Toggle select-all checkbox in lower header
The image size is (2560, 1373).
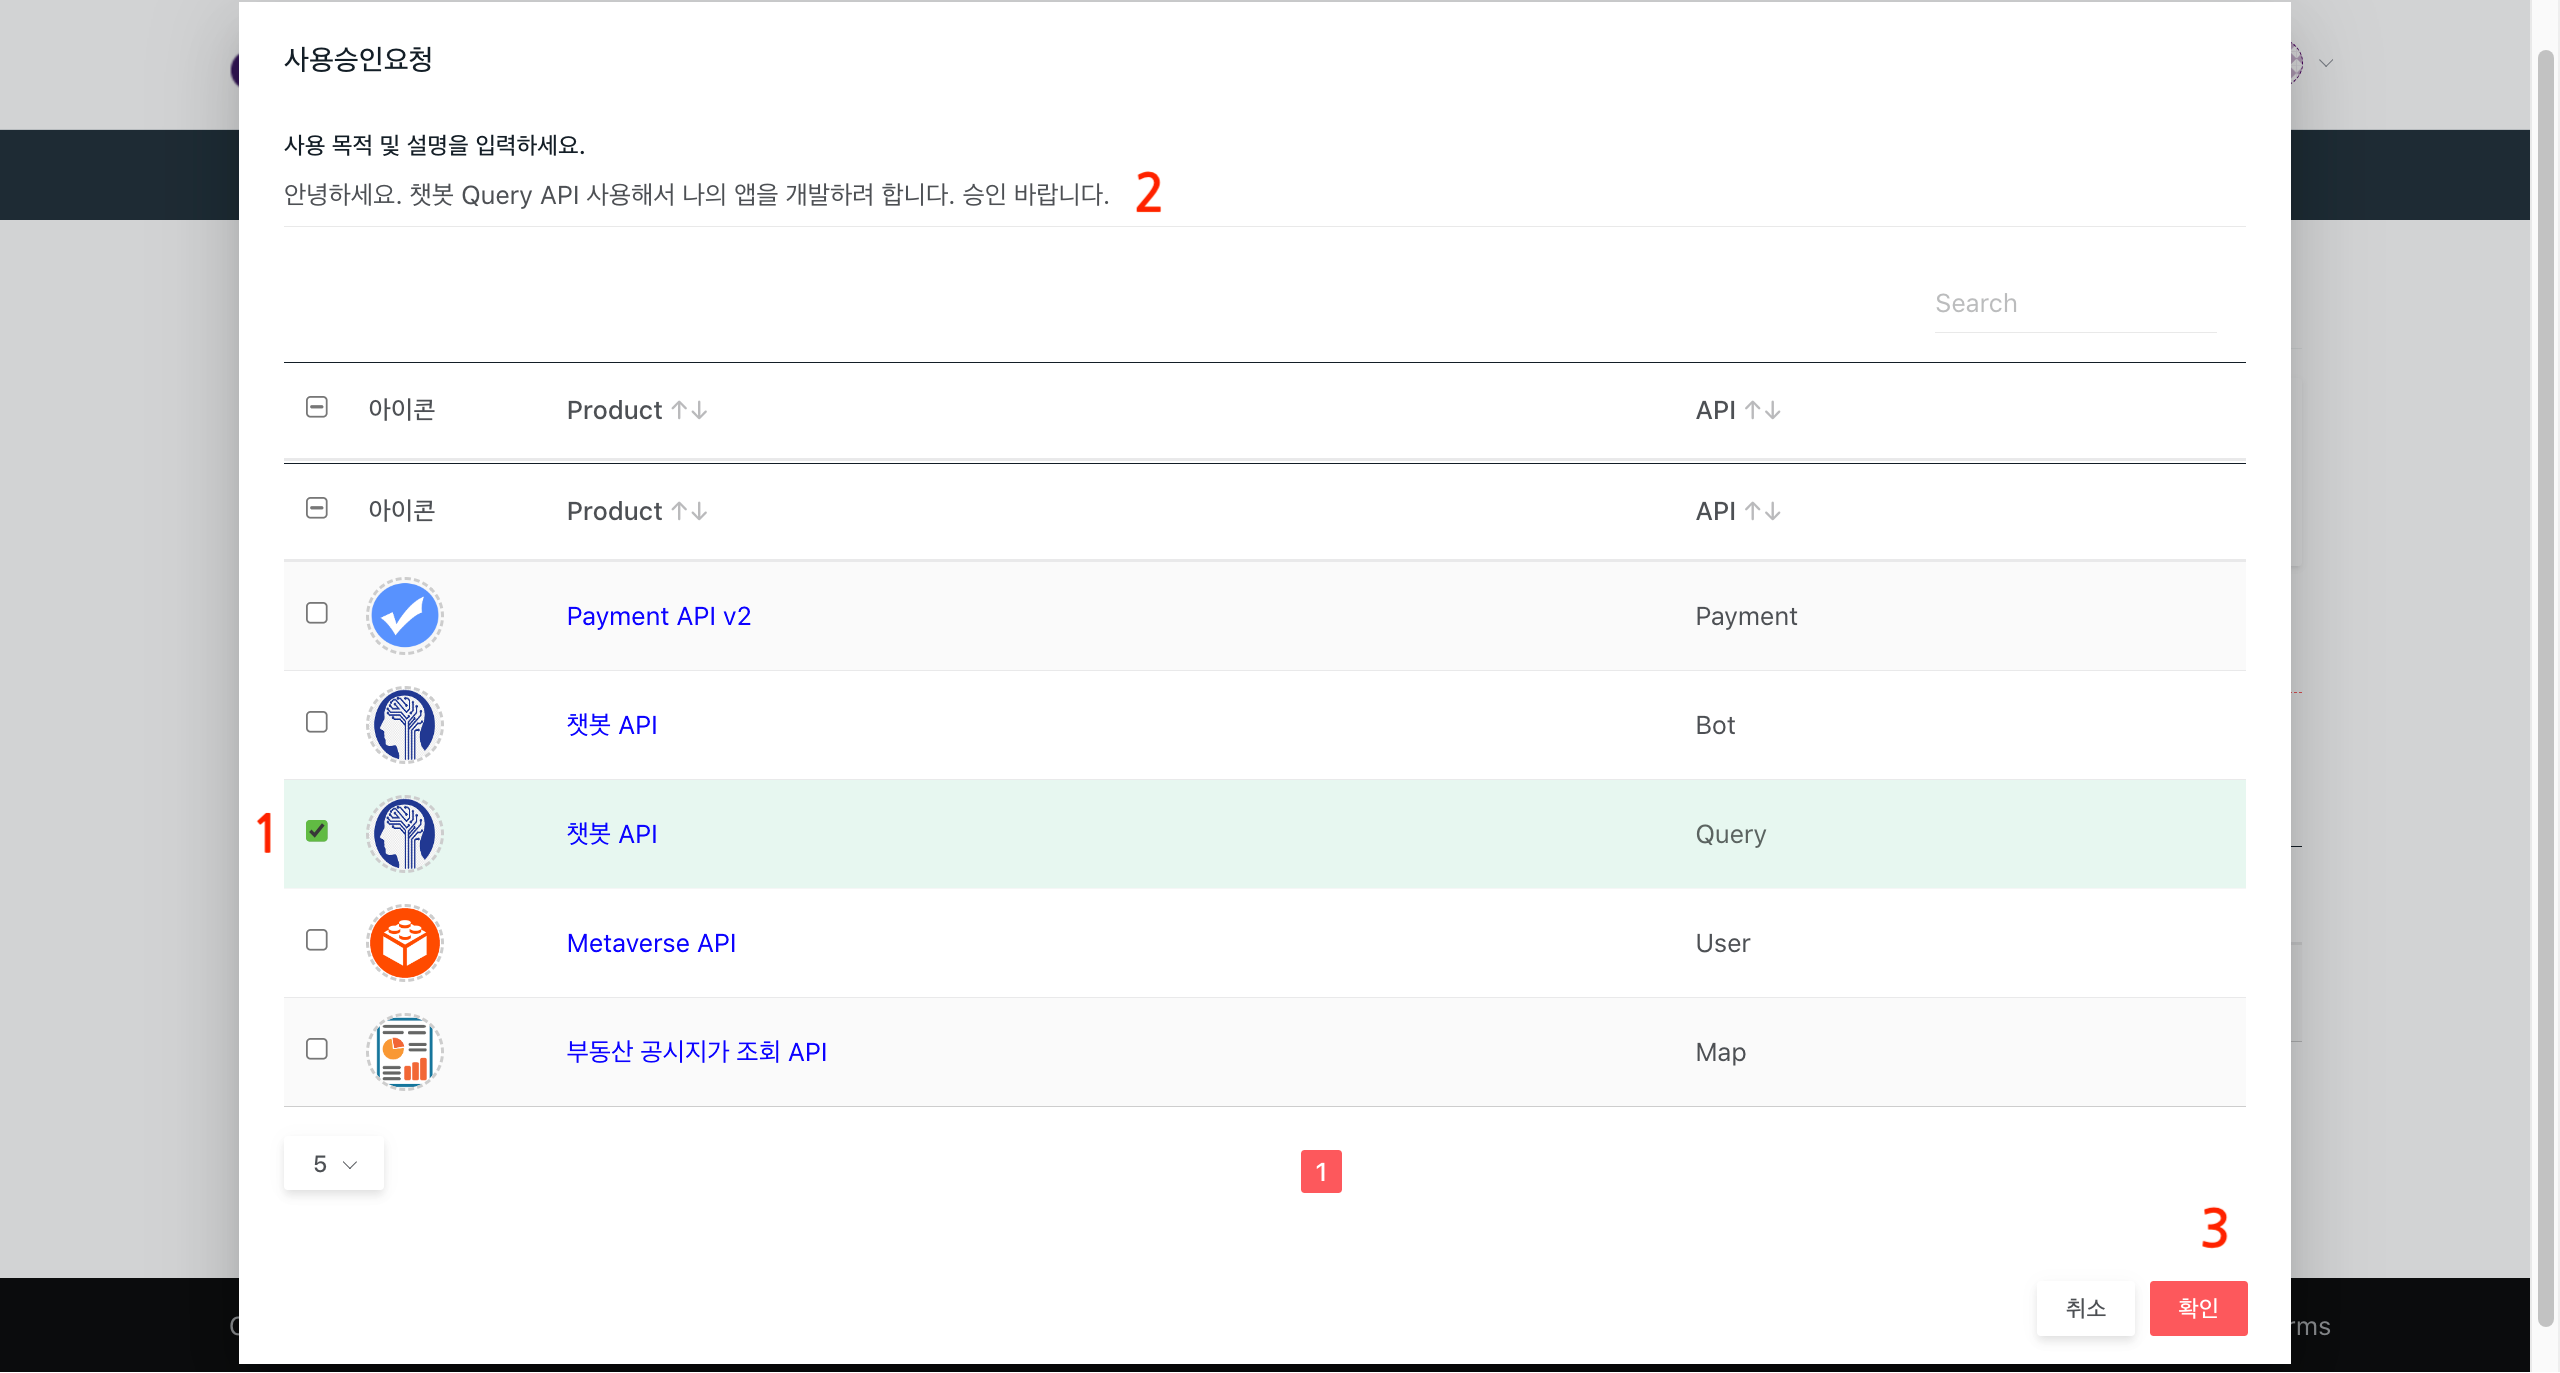coord(317,508)
